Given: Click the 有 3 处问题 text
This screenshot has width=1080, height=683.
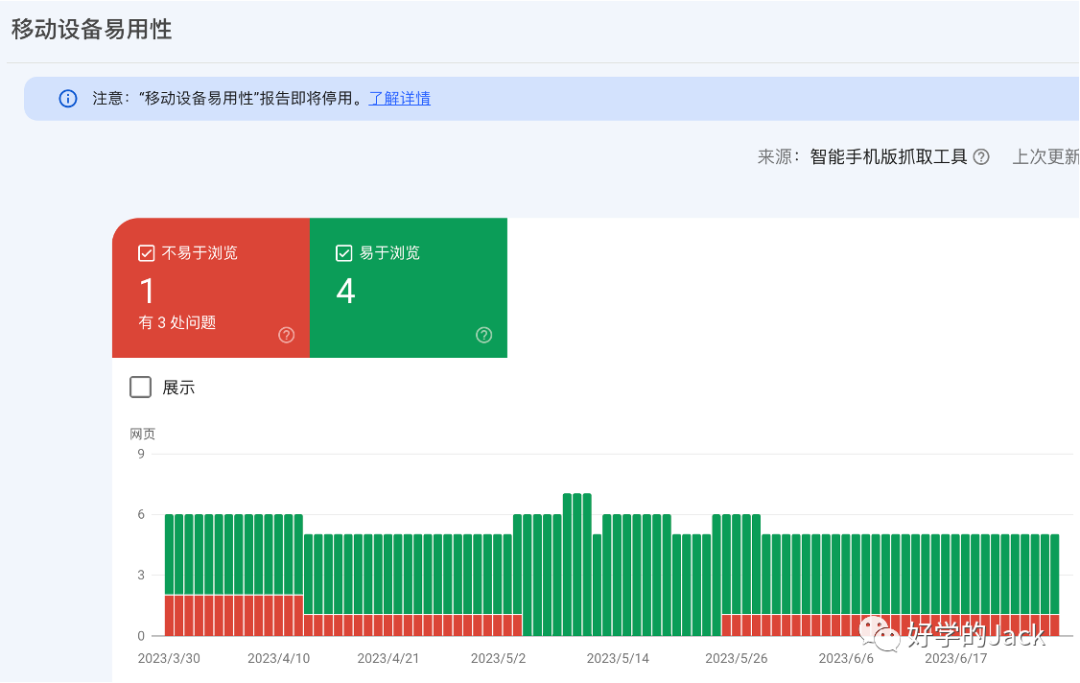Looking at the screenshot, I should pos(177,323).
